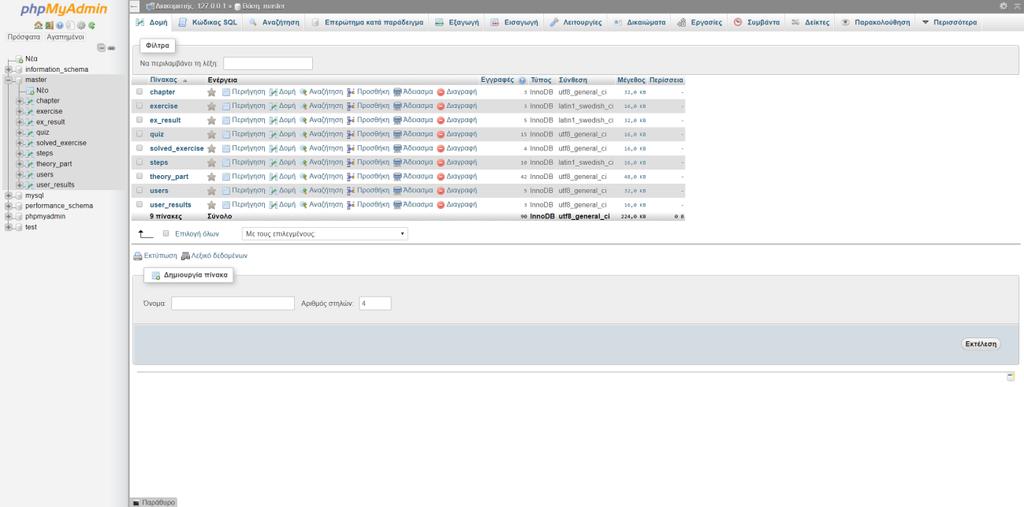Viewport: 1024px width, 507px height.
Task: Click the Προσθήκη icon for ex_result row
Action: (x=351, y=120)
